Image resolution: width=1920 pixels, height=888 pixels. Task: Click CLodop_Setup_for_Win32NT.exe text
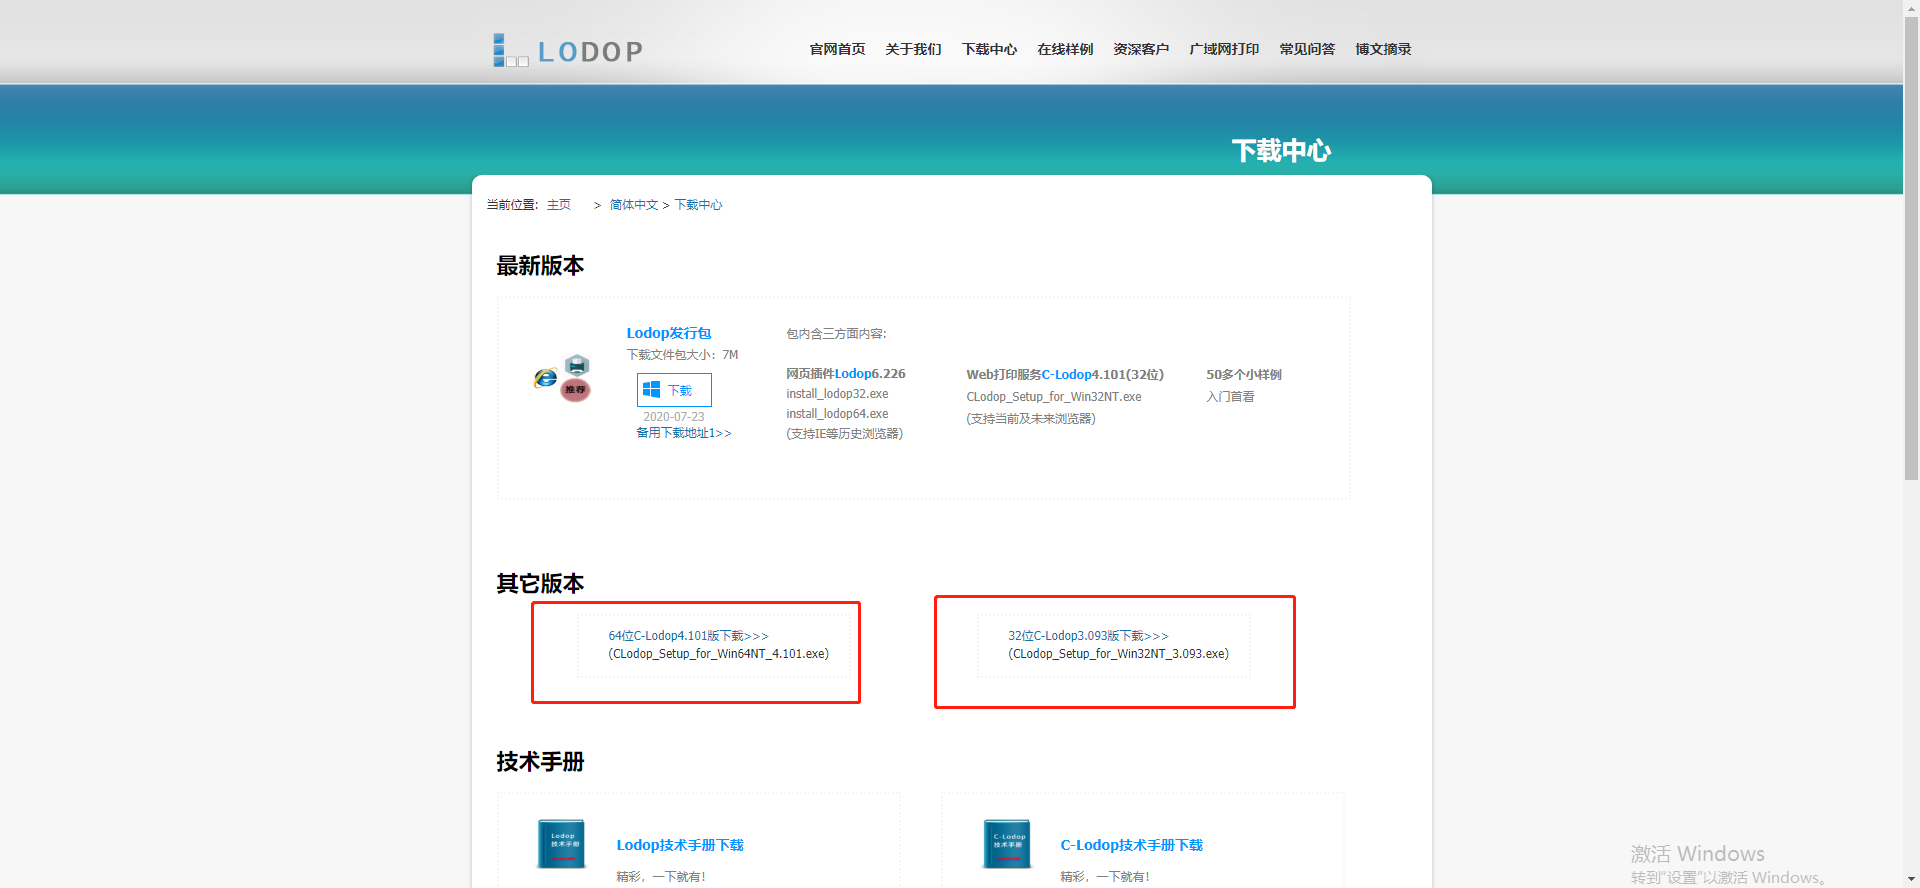pyautogui.click(x=1054, y=397)
